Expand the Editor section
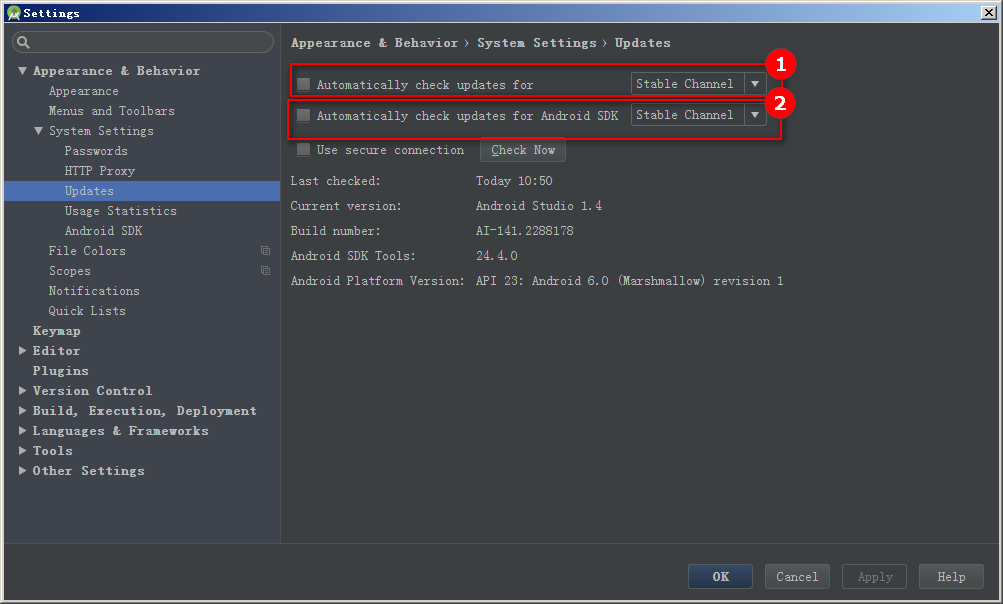The image size is (1003, 604). tap(22, 351)
